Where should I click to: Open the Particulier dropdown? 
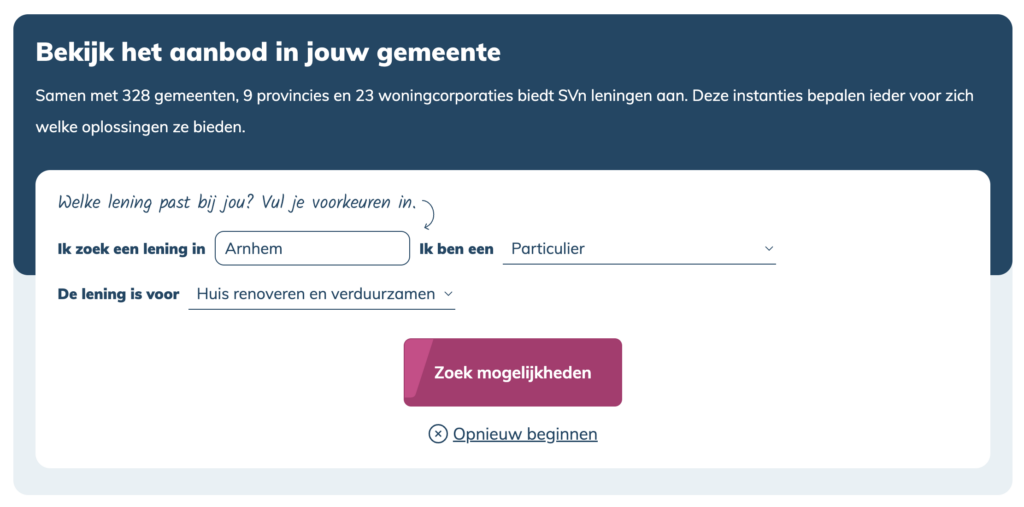pos(639,249)
